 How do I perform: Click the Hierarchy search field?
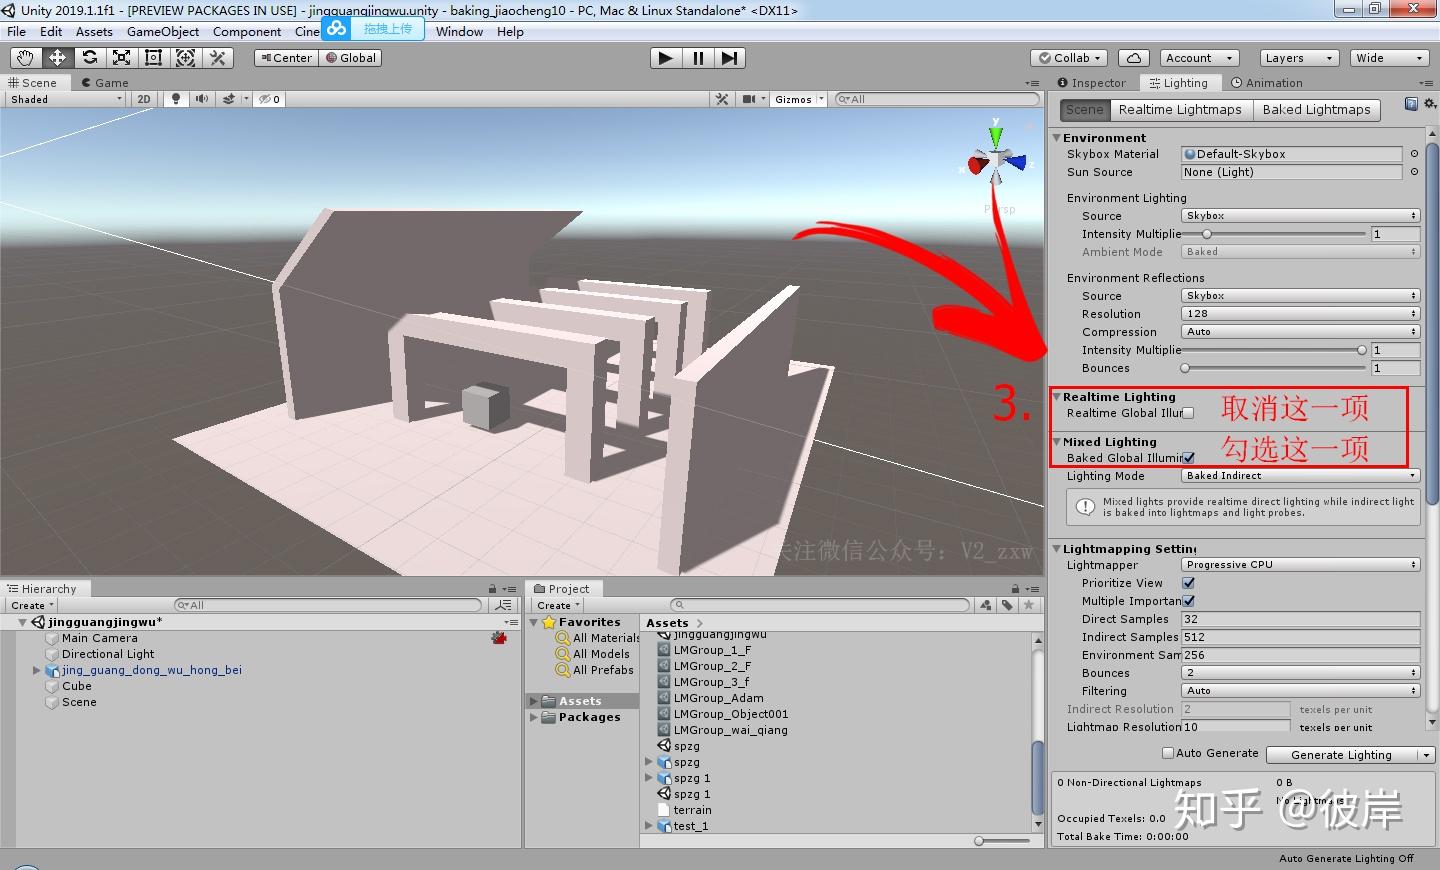point(328,605)
